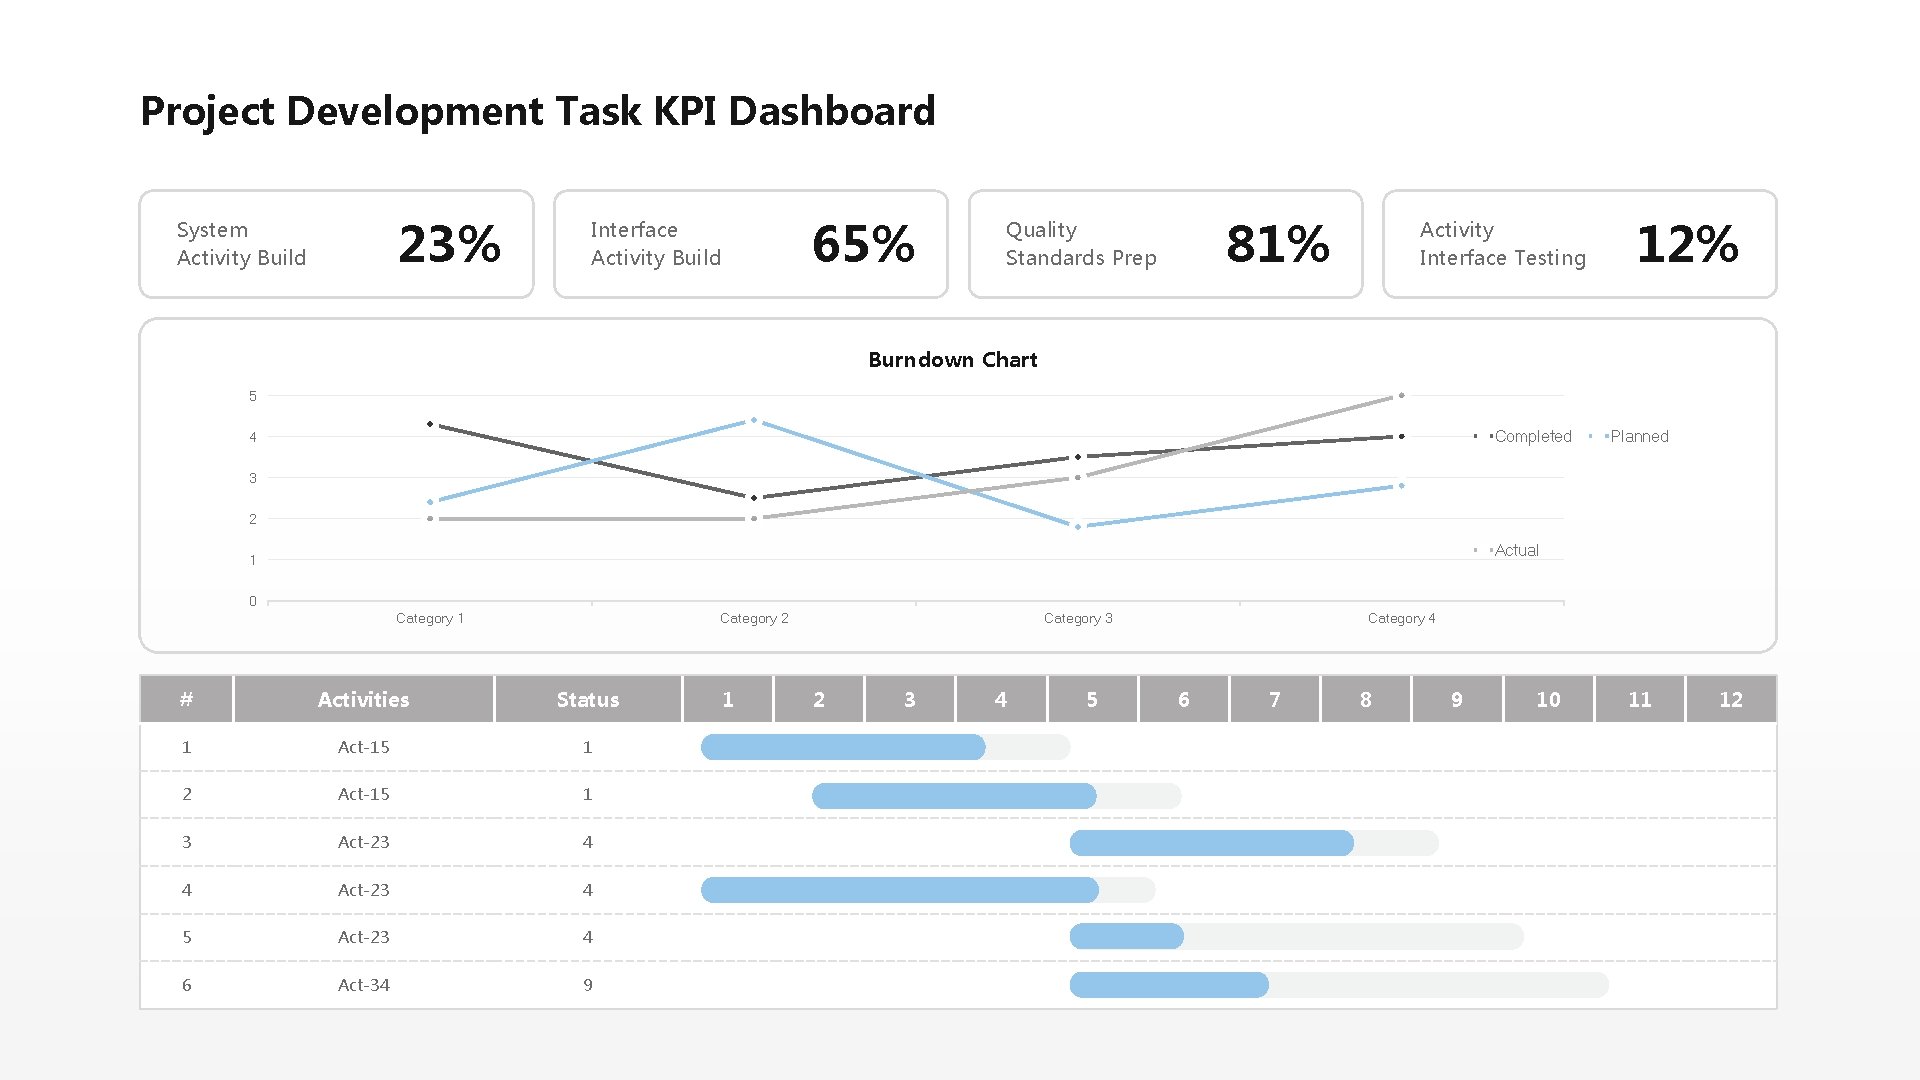The width and height of the screenshot is (1920, 1080).
Task: Click the 65% percentage value
Action: (x=864, y=244)
